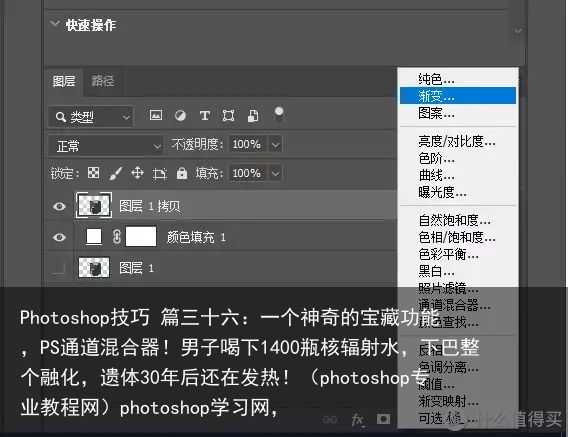This screenshot has width=568, height=437.
Task: Choose 曝光度… adjustment
Action: click(x=458, y=192)
